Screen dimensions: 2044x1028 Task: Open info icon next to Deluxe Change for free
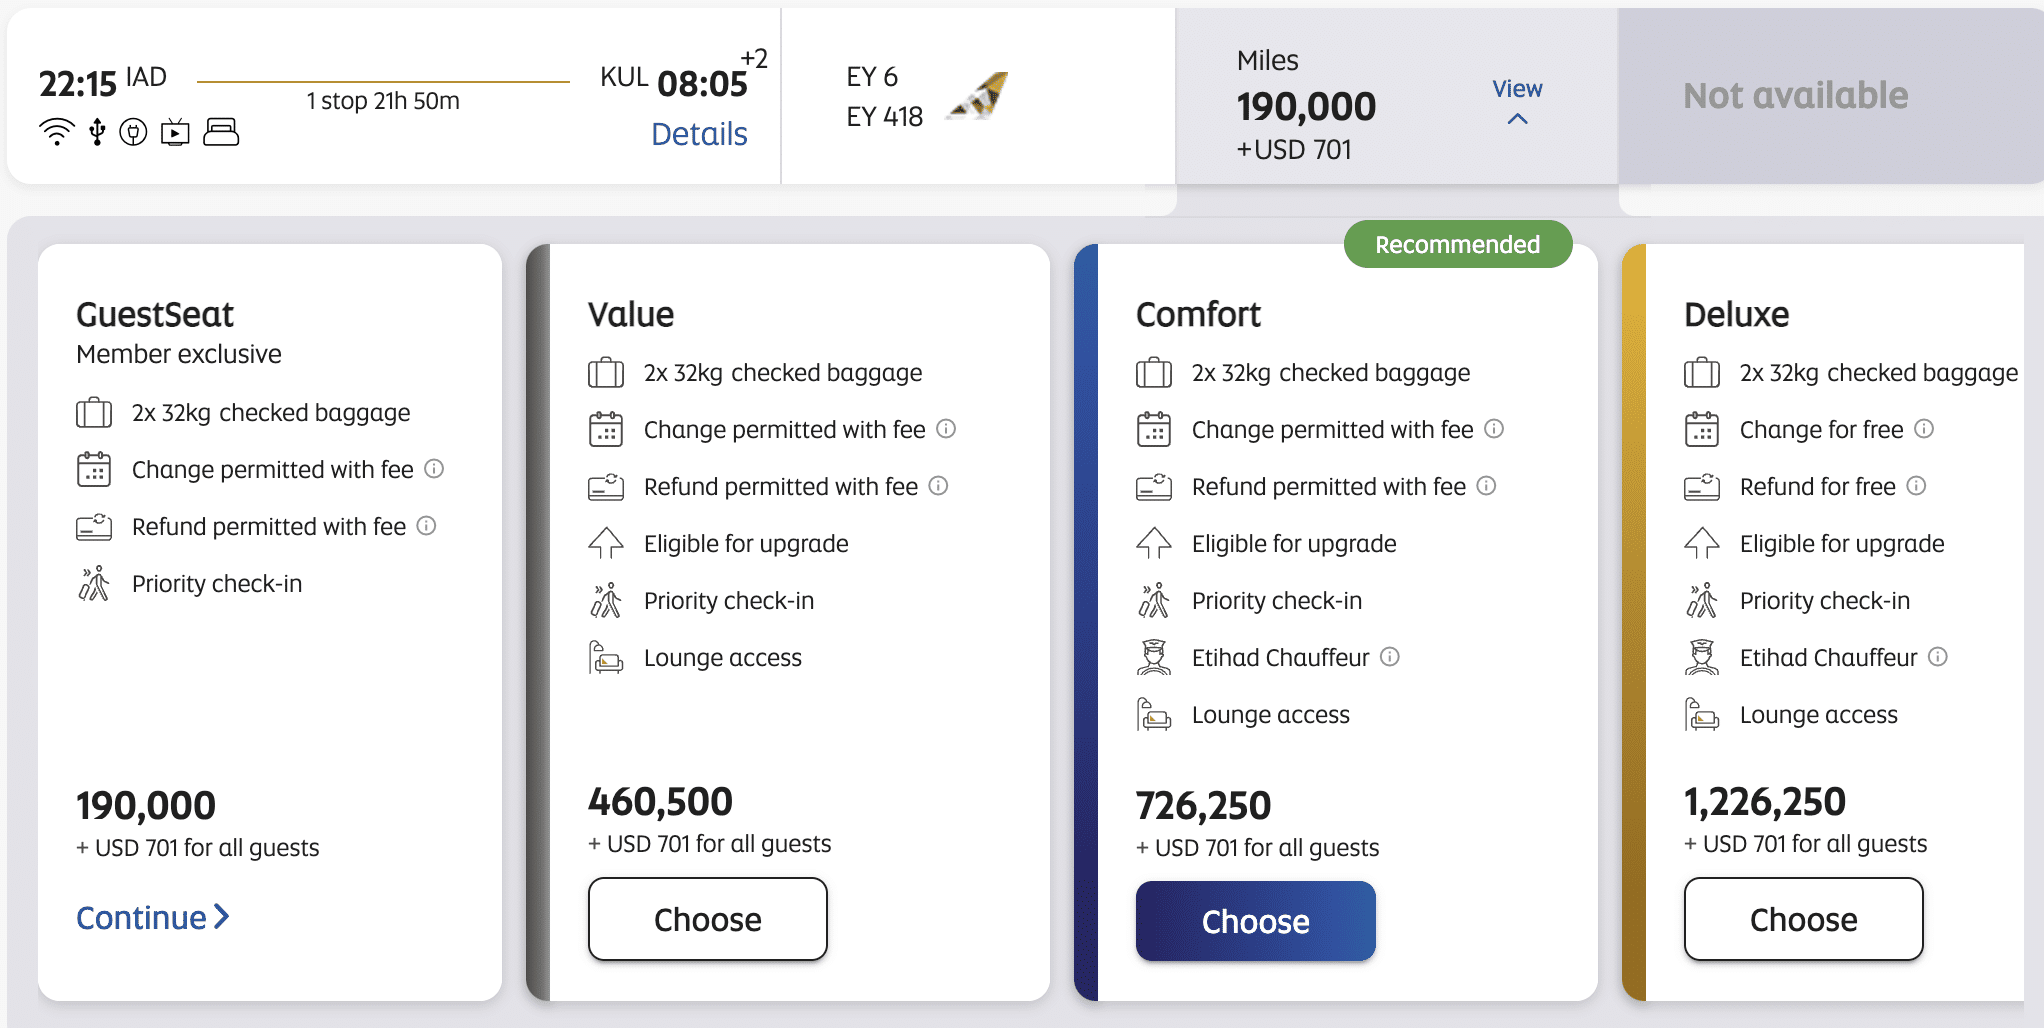1924,429
